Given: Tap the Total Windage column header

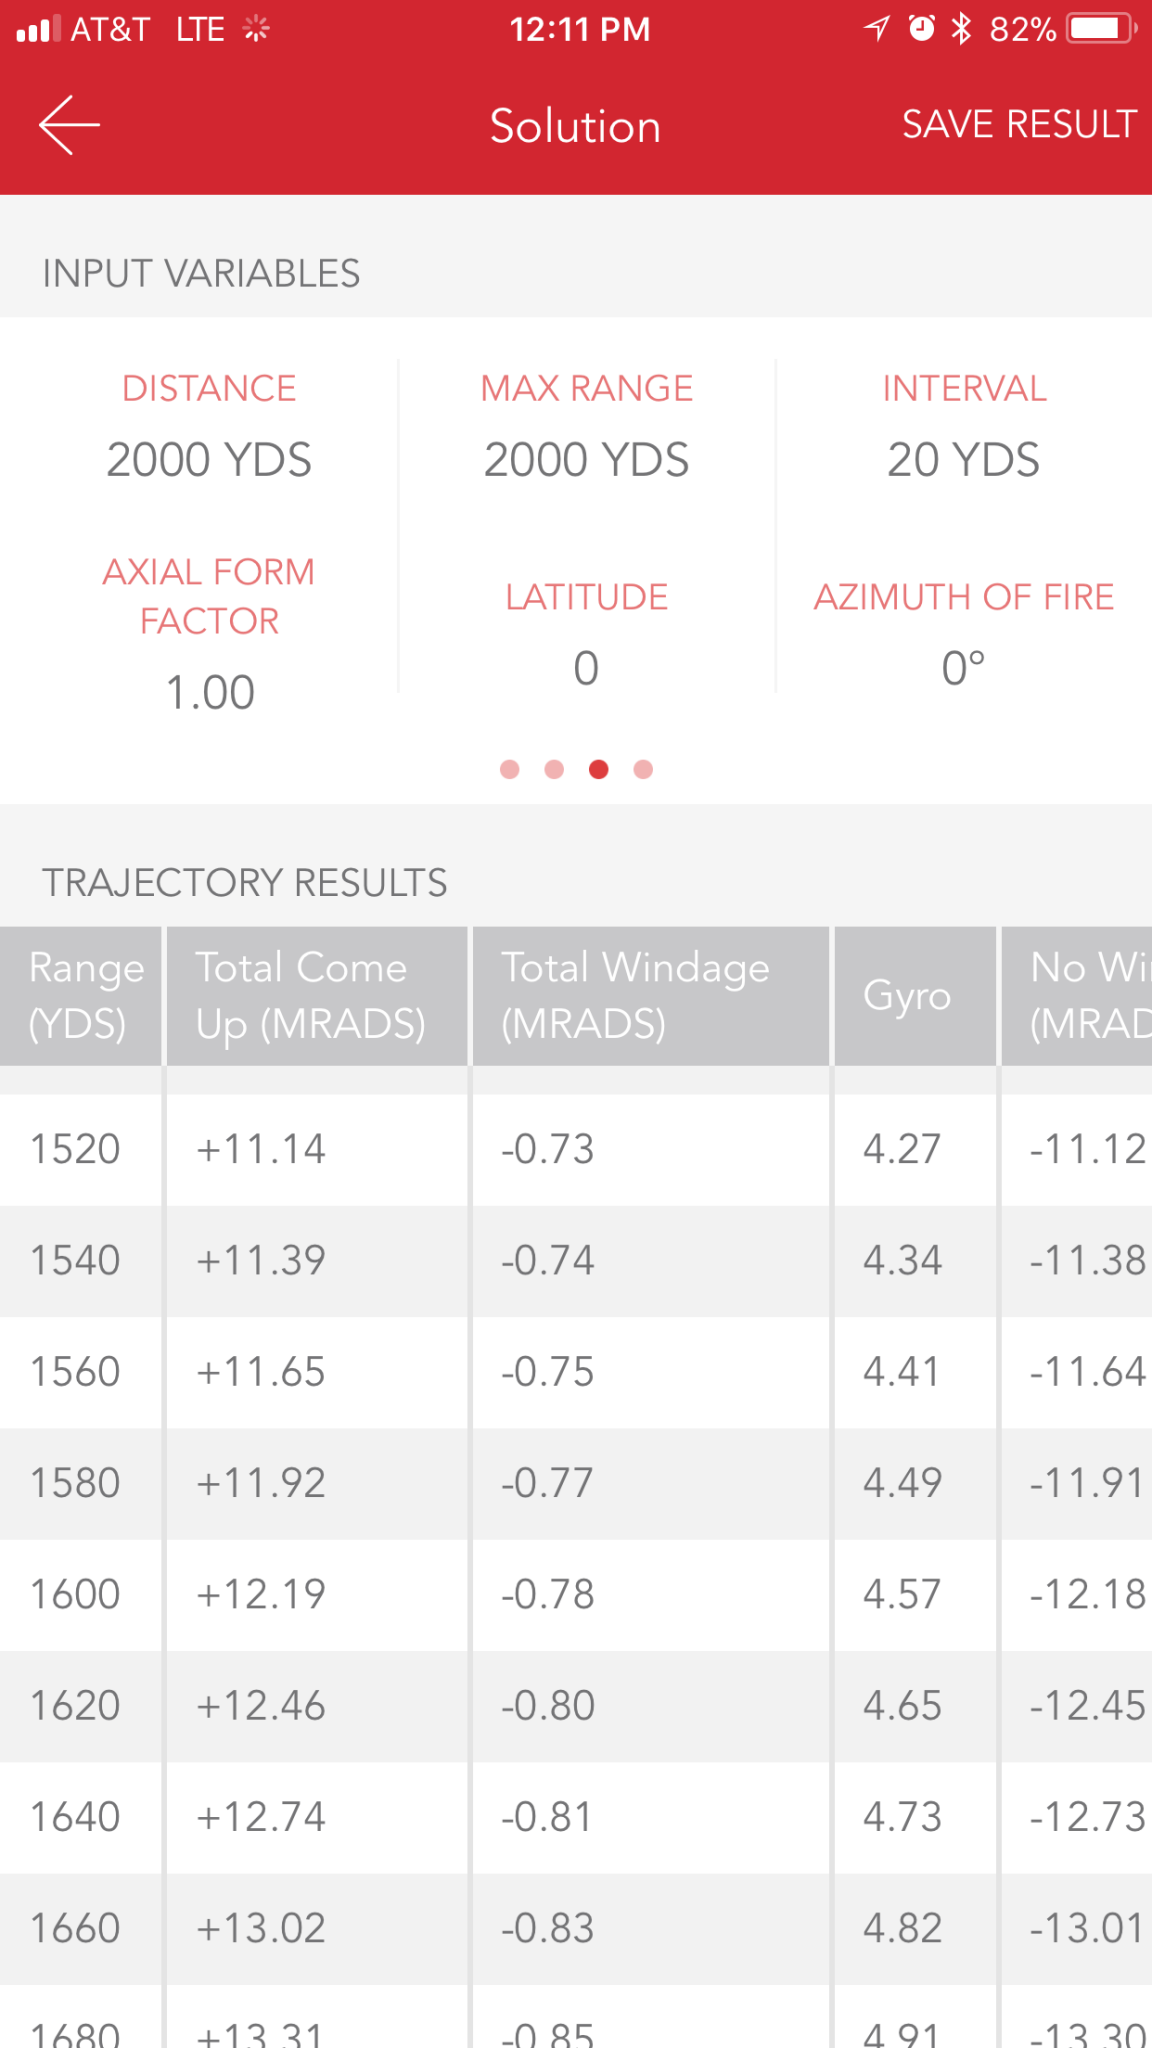Looking at the screenshot, I should pos(651,996).
